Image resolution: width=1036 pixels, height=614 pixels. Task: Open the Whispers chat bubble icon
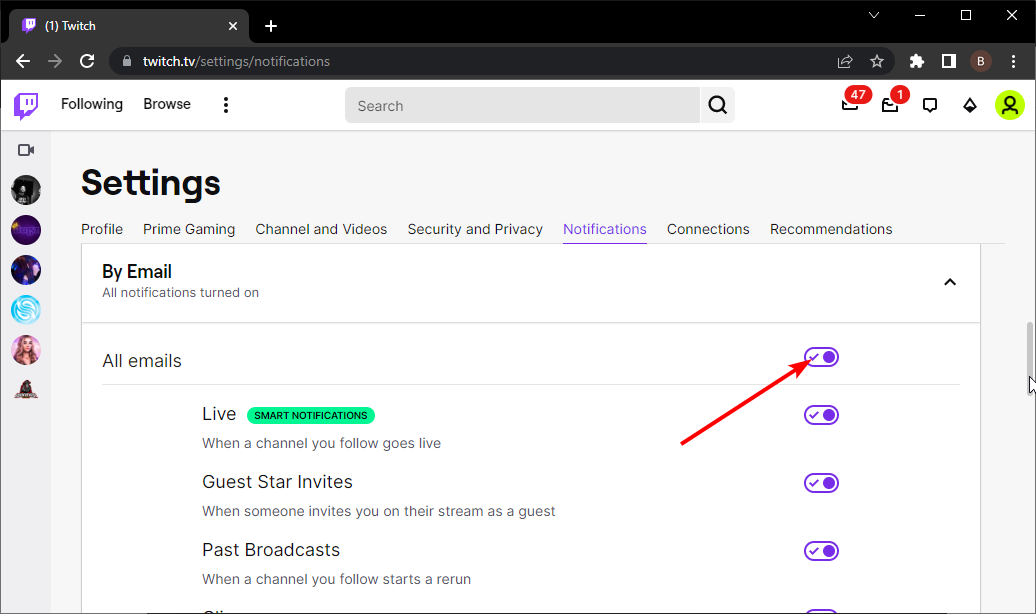pyautogui.click(x=930, y=105)
